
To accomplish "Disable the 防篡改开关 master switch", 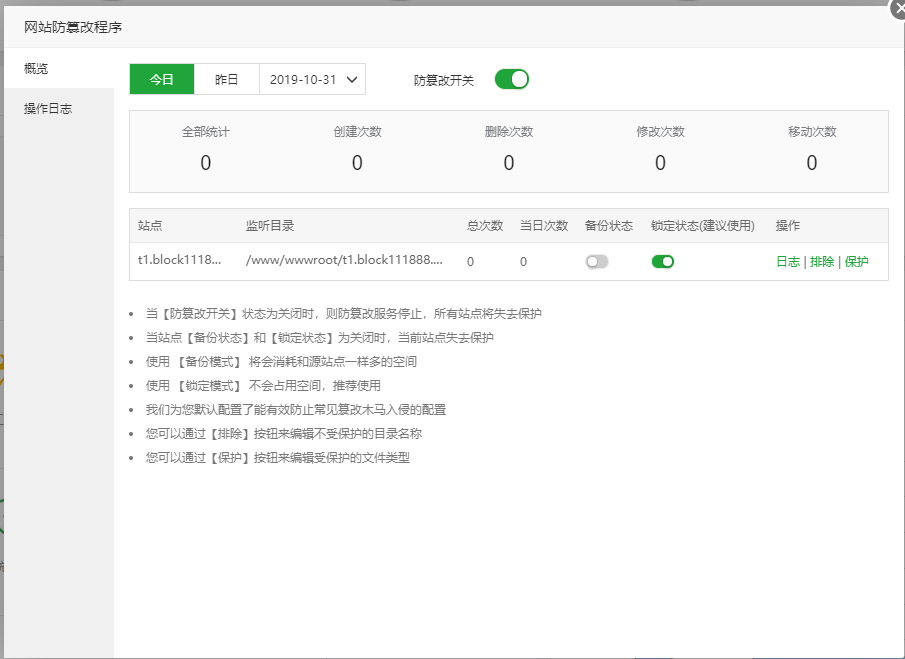I will 511,79.
